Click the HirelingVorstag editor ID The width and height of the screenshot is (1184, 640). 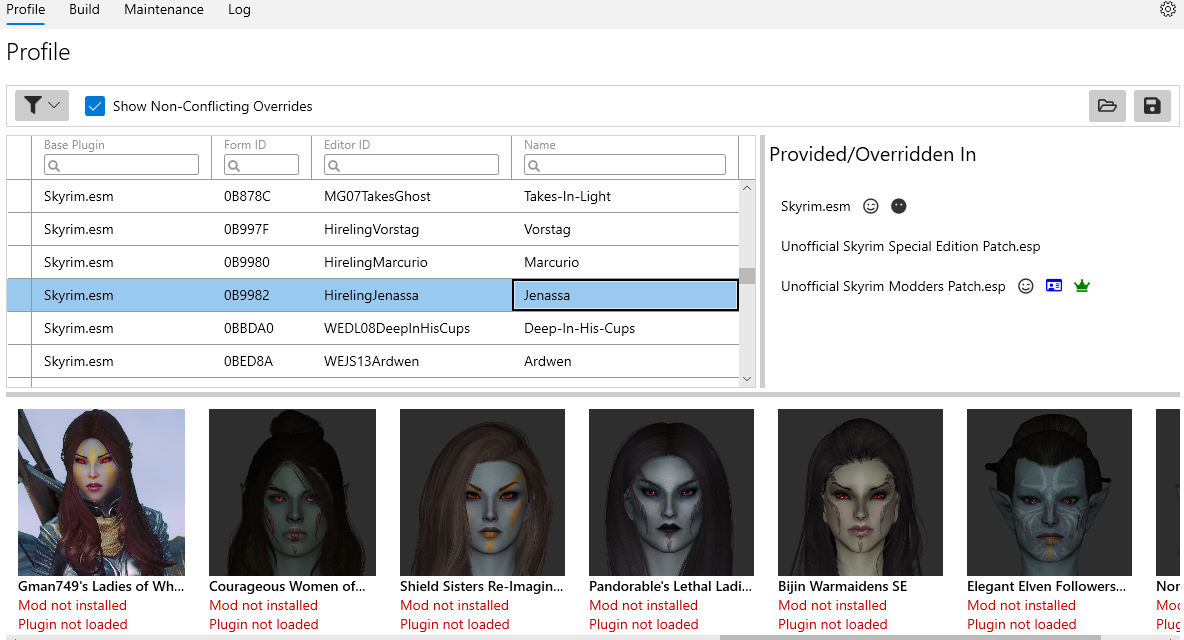pyautogui.click(x=372, y=229)
